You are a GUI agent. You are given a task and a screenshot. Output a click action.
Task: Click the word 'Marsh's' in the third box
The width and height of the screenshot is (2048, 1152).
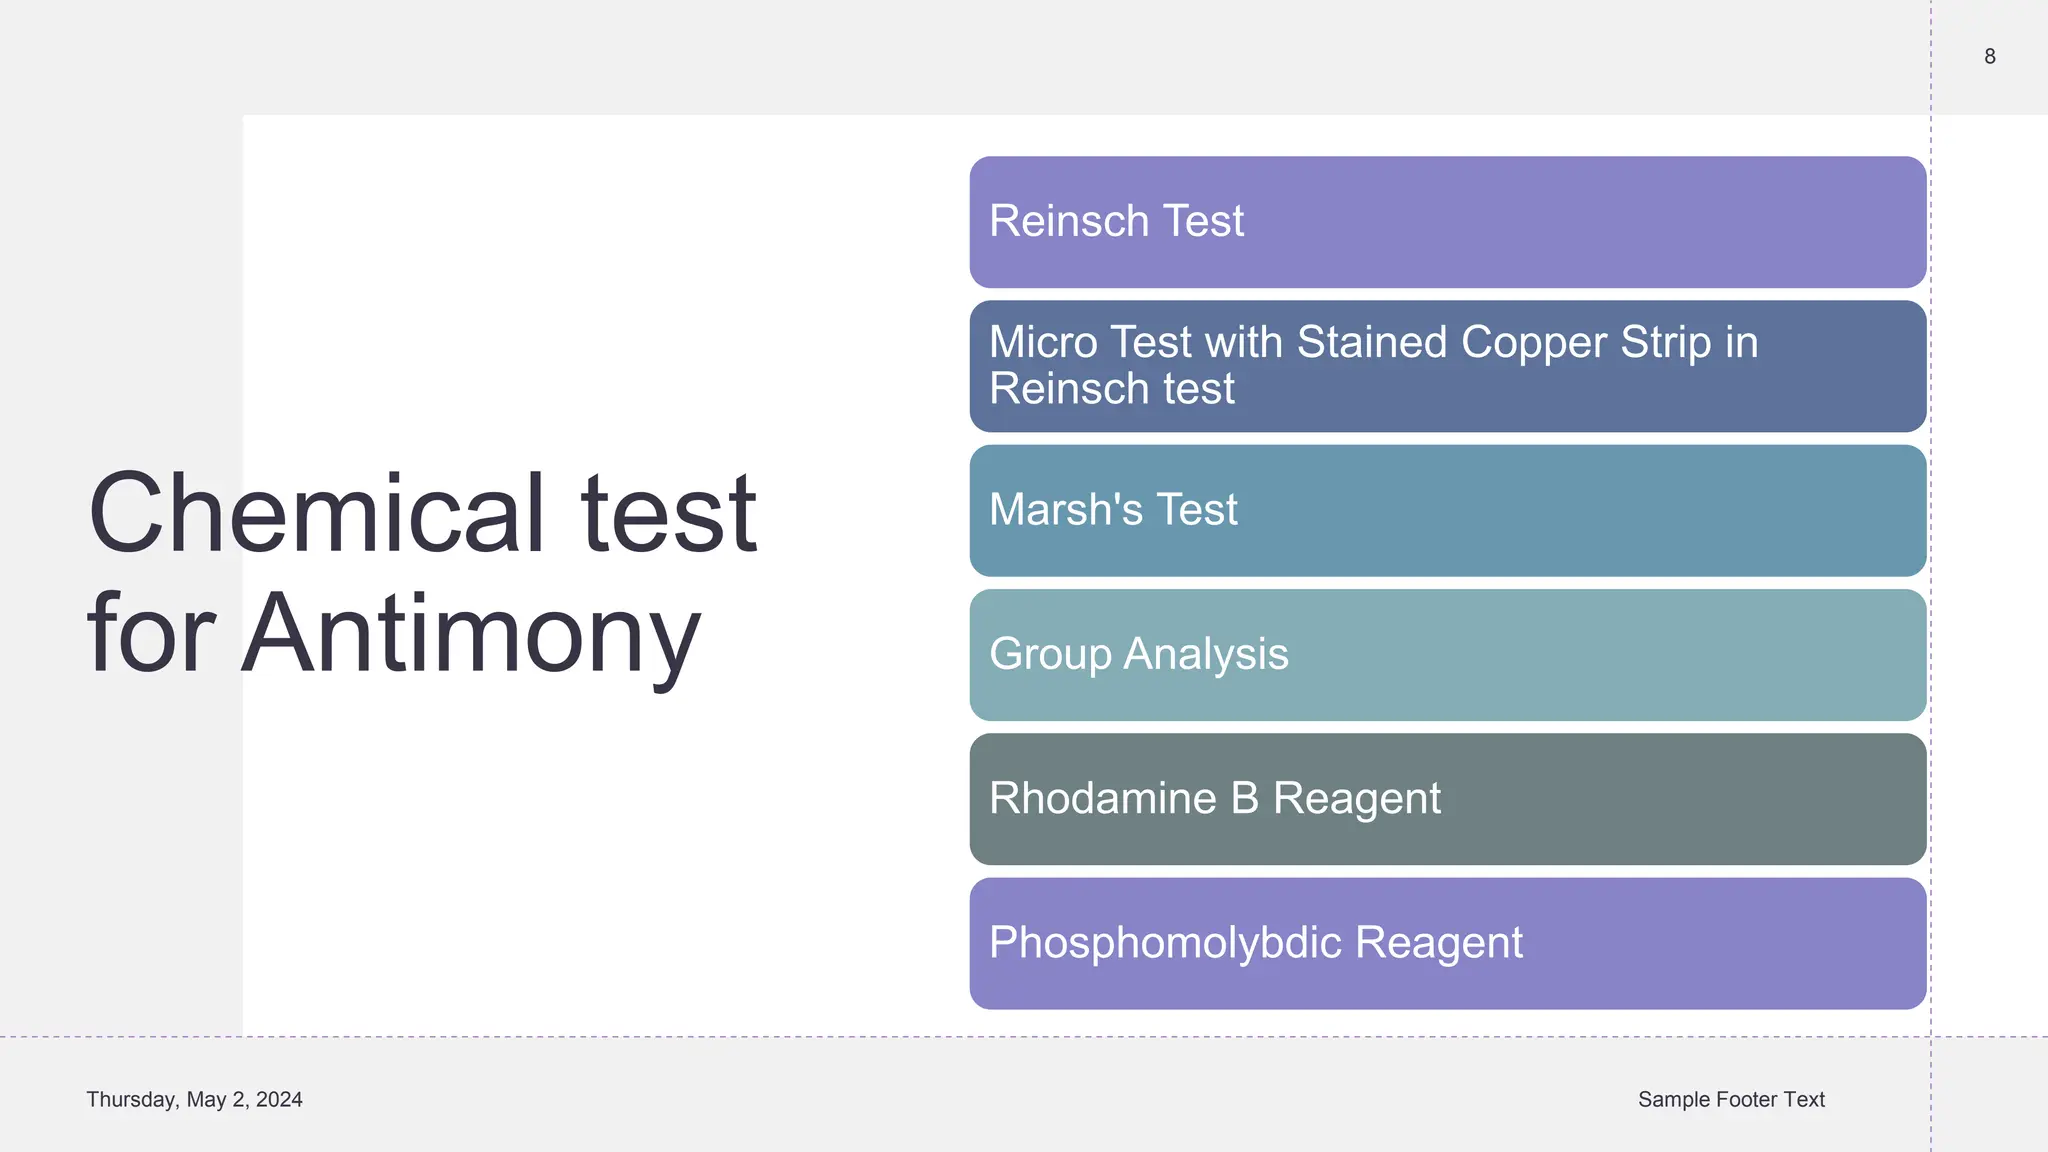pyautogui.click(x=1065, y=510)
